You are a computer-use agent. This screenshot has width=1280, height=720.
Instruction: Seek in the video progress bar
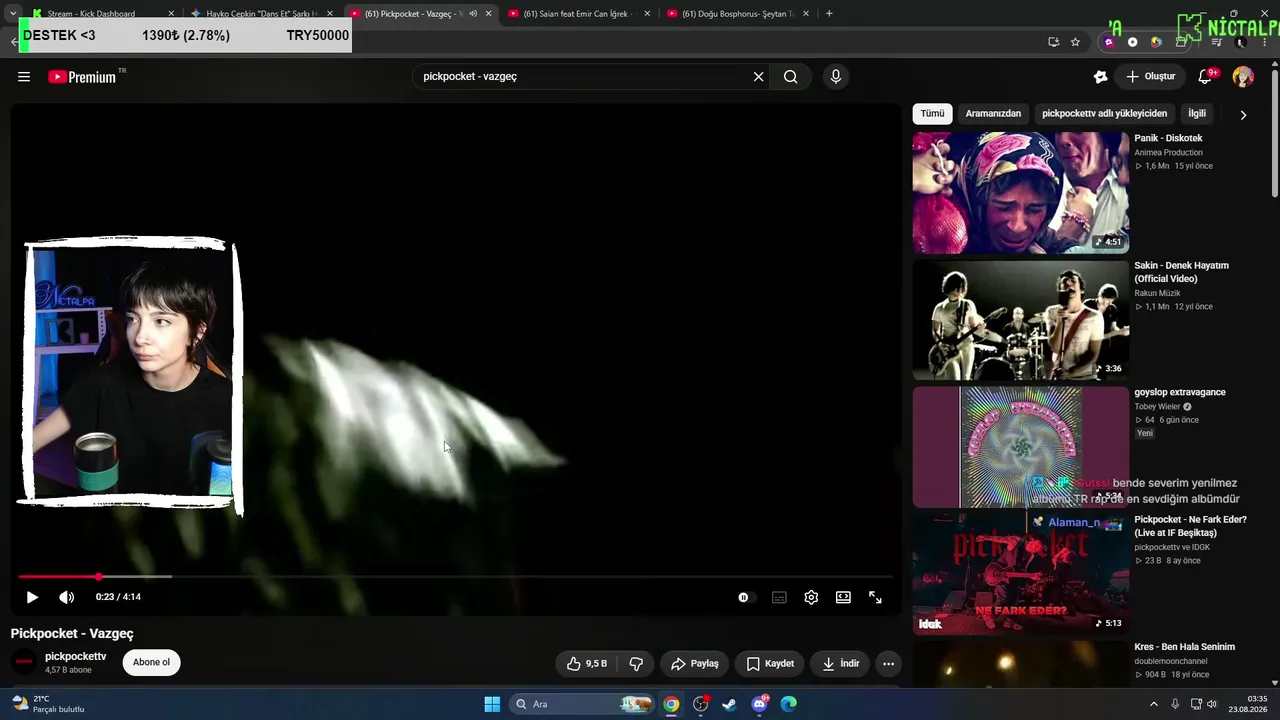click(x=454, y=577)
